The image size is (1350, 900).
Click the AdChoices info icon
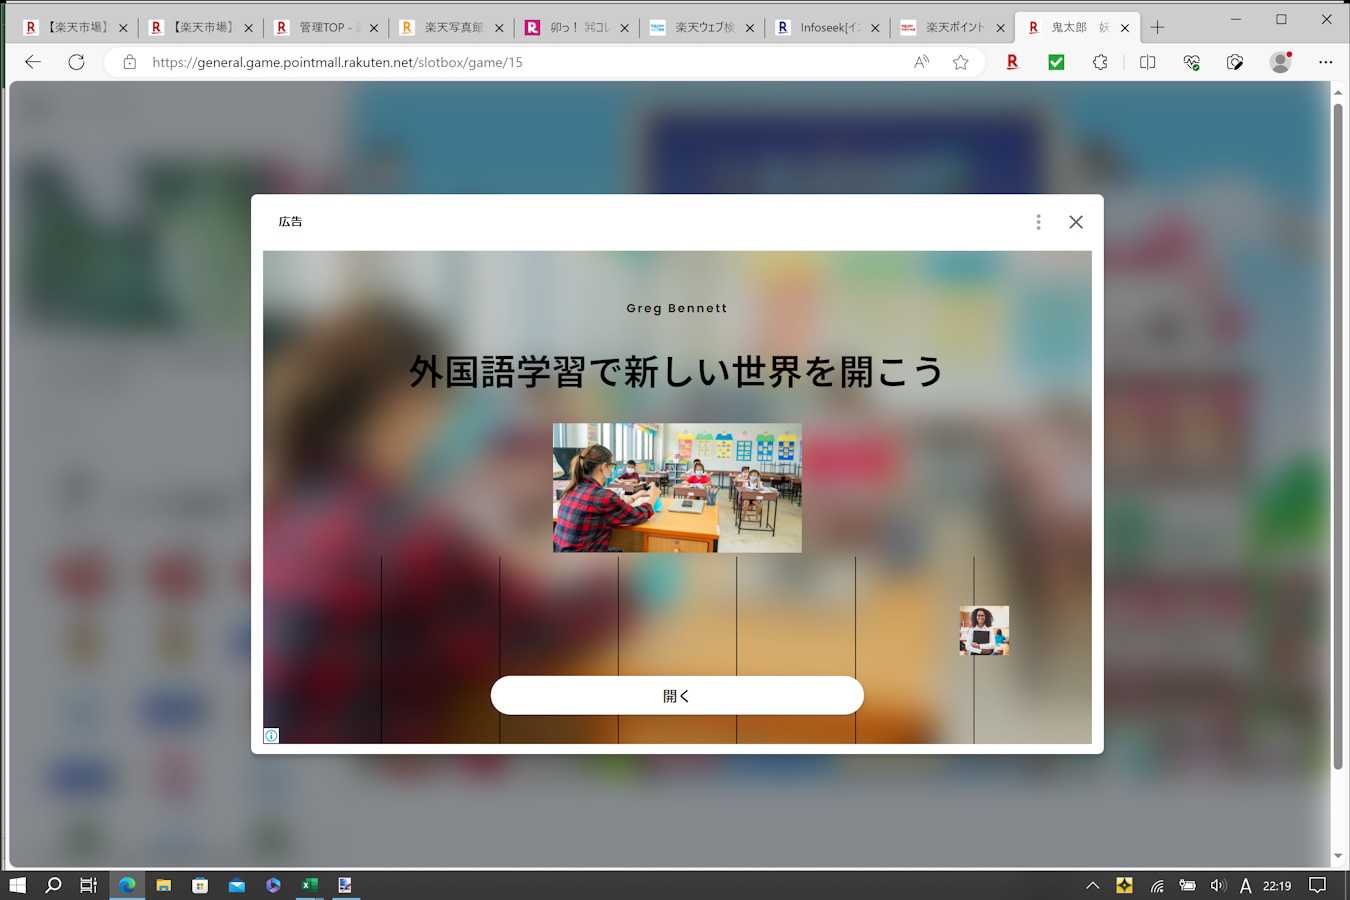[x=271, y=736]
